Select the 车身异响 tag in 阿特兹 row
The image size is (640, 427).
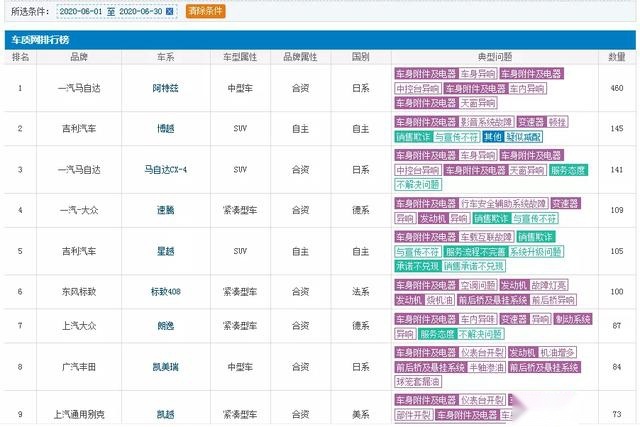coord(478,74)
